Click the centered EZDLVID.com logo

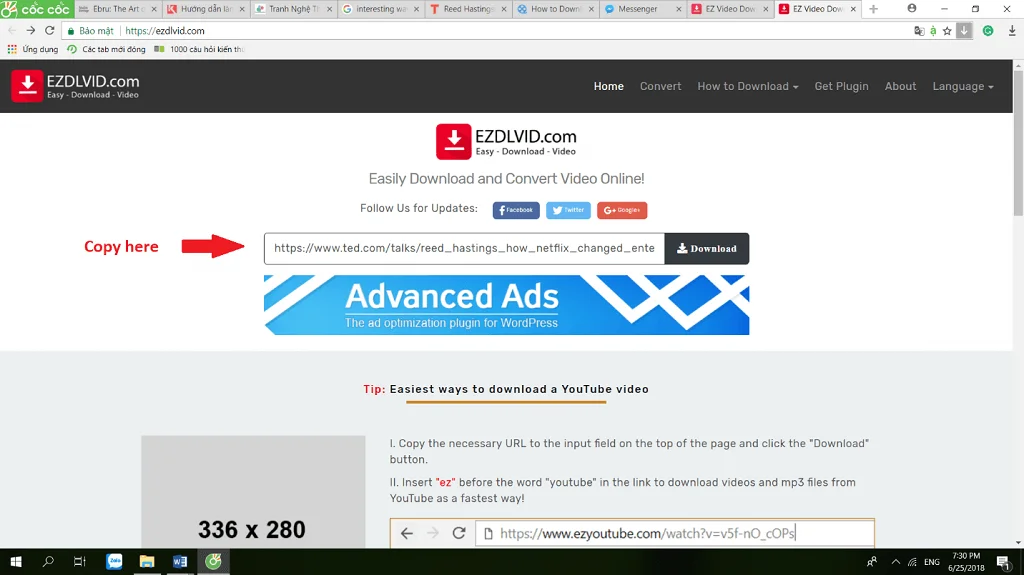[x=506, y=142]
